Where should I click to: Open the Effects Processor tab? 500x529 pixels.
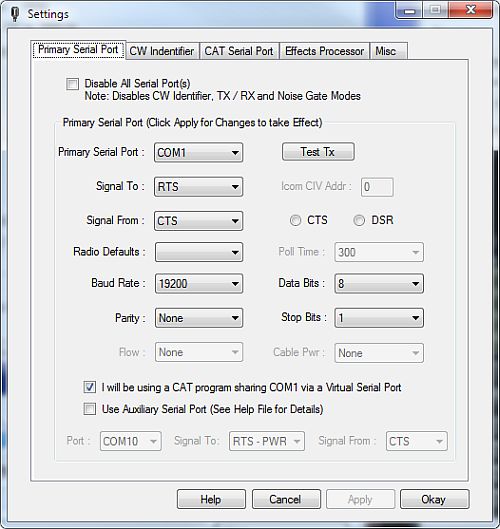pos(325,51)
